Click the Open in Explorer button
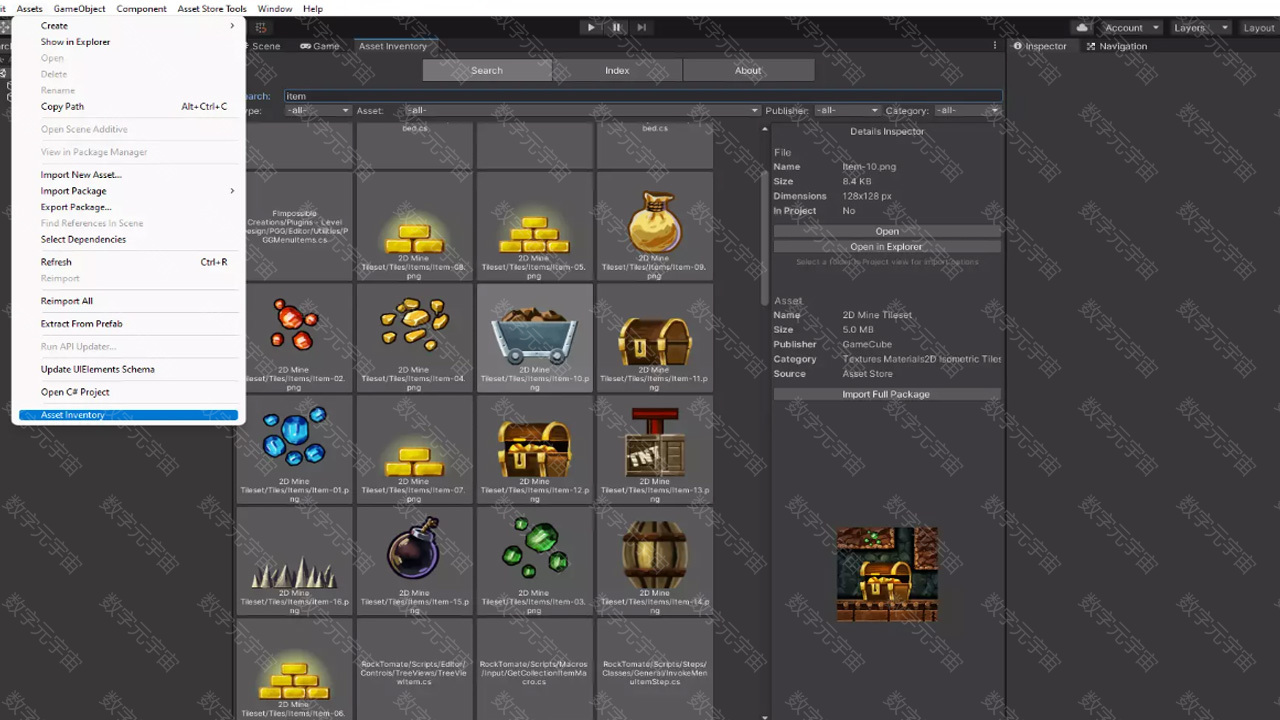 tap(887, 247)
